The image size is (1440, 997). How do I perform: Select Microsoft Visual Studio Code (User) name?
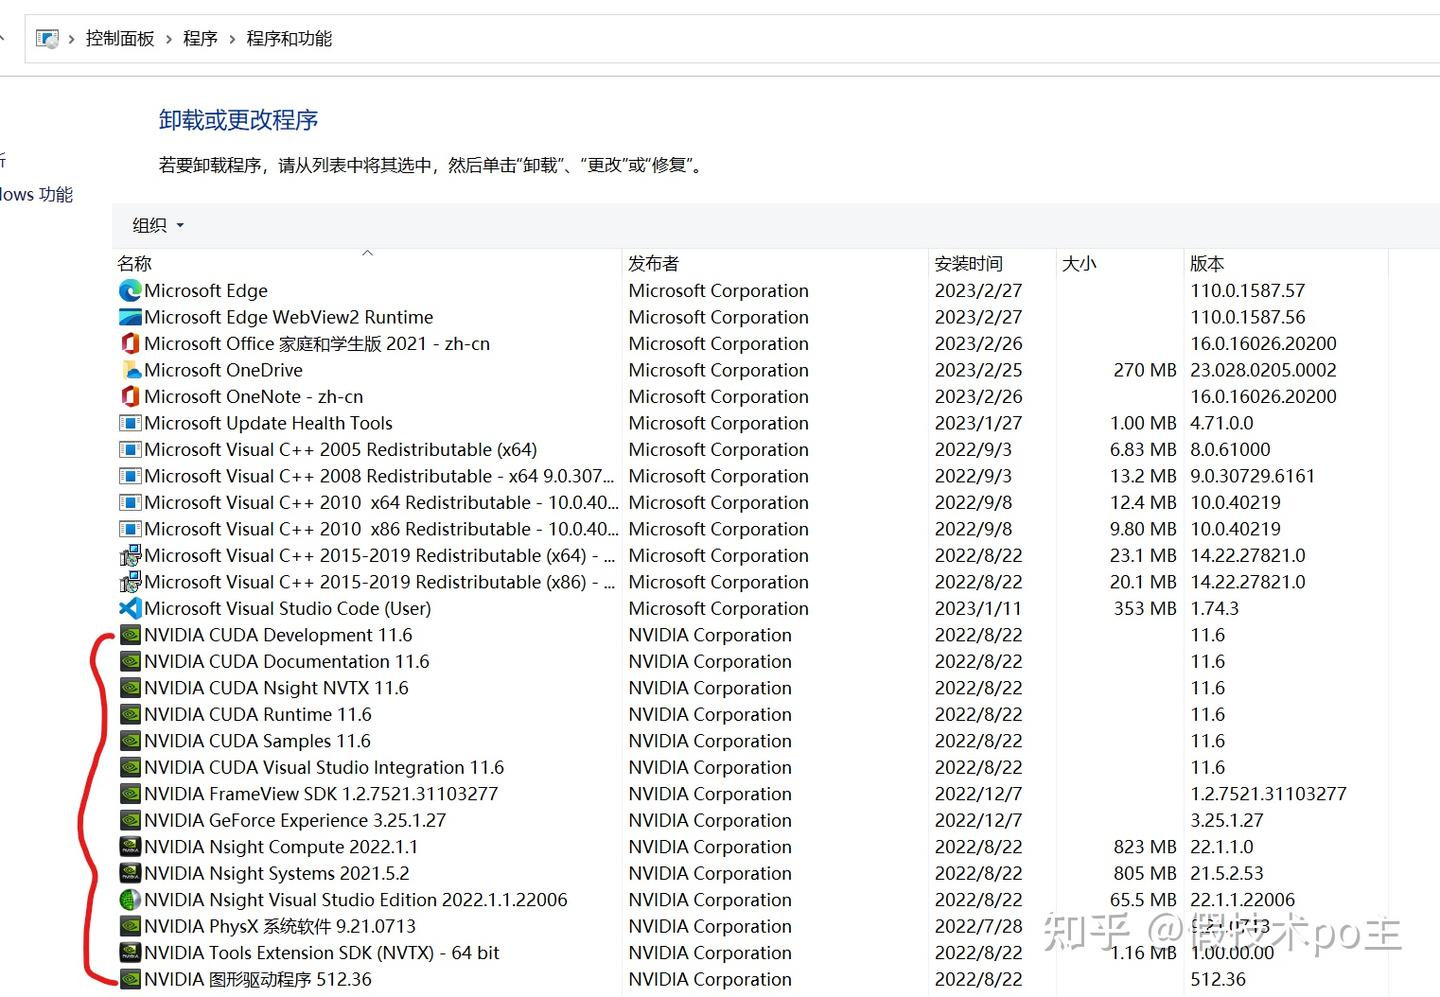click(x=288, y=609)
